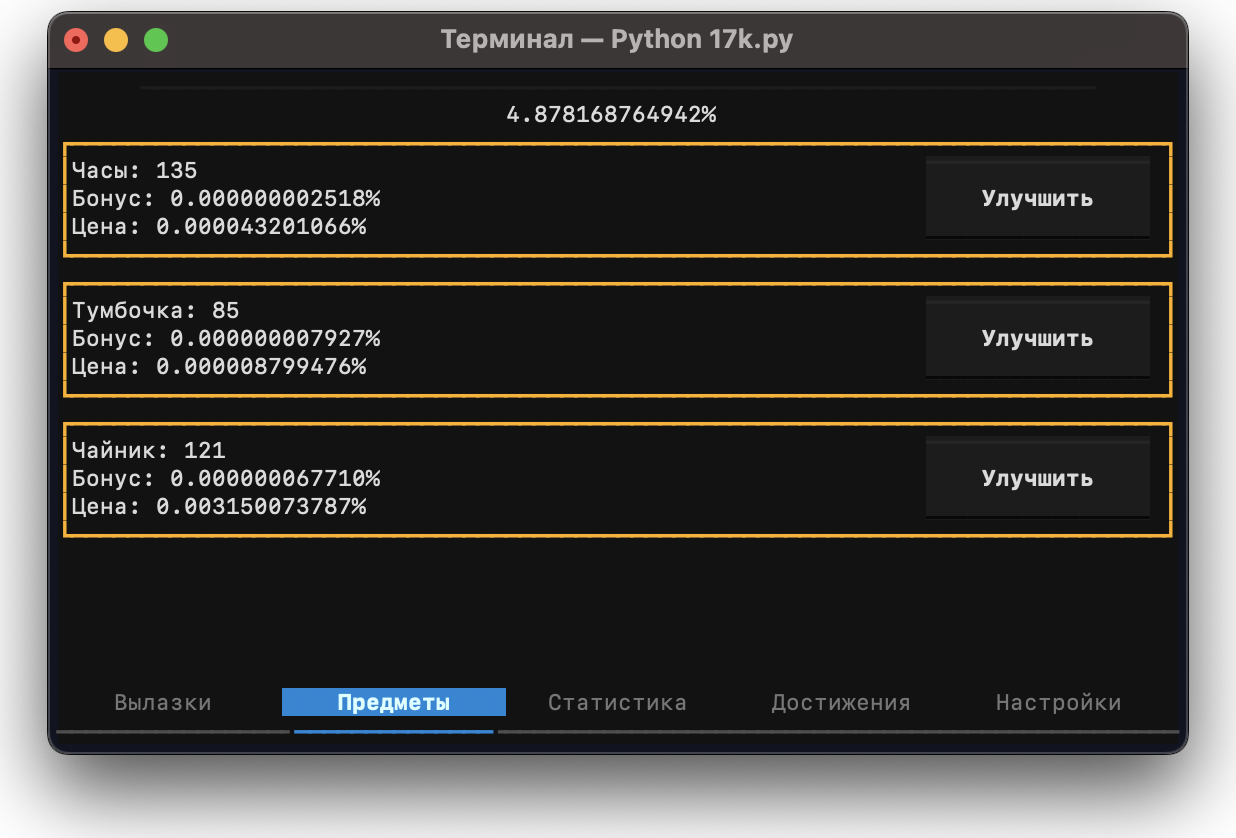
Task: Click the Бонус value of Часы
Action: tap(275, 199)
